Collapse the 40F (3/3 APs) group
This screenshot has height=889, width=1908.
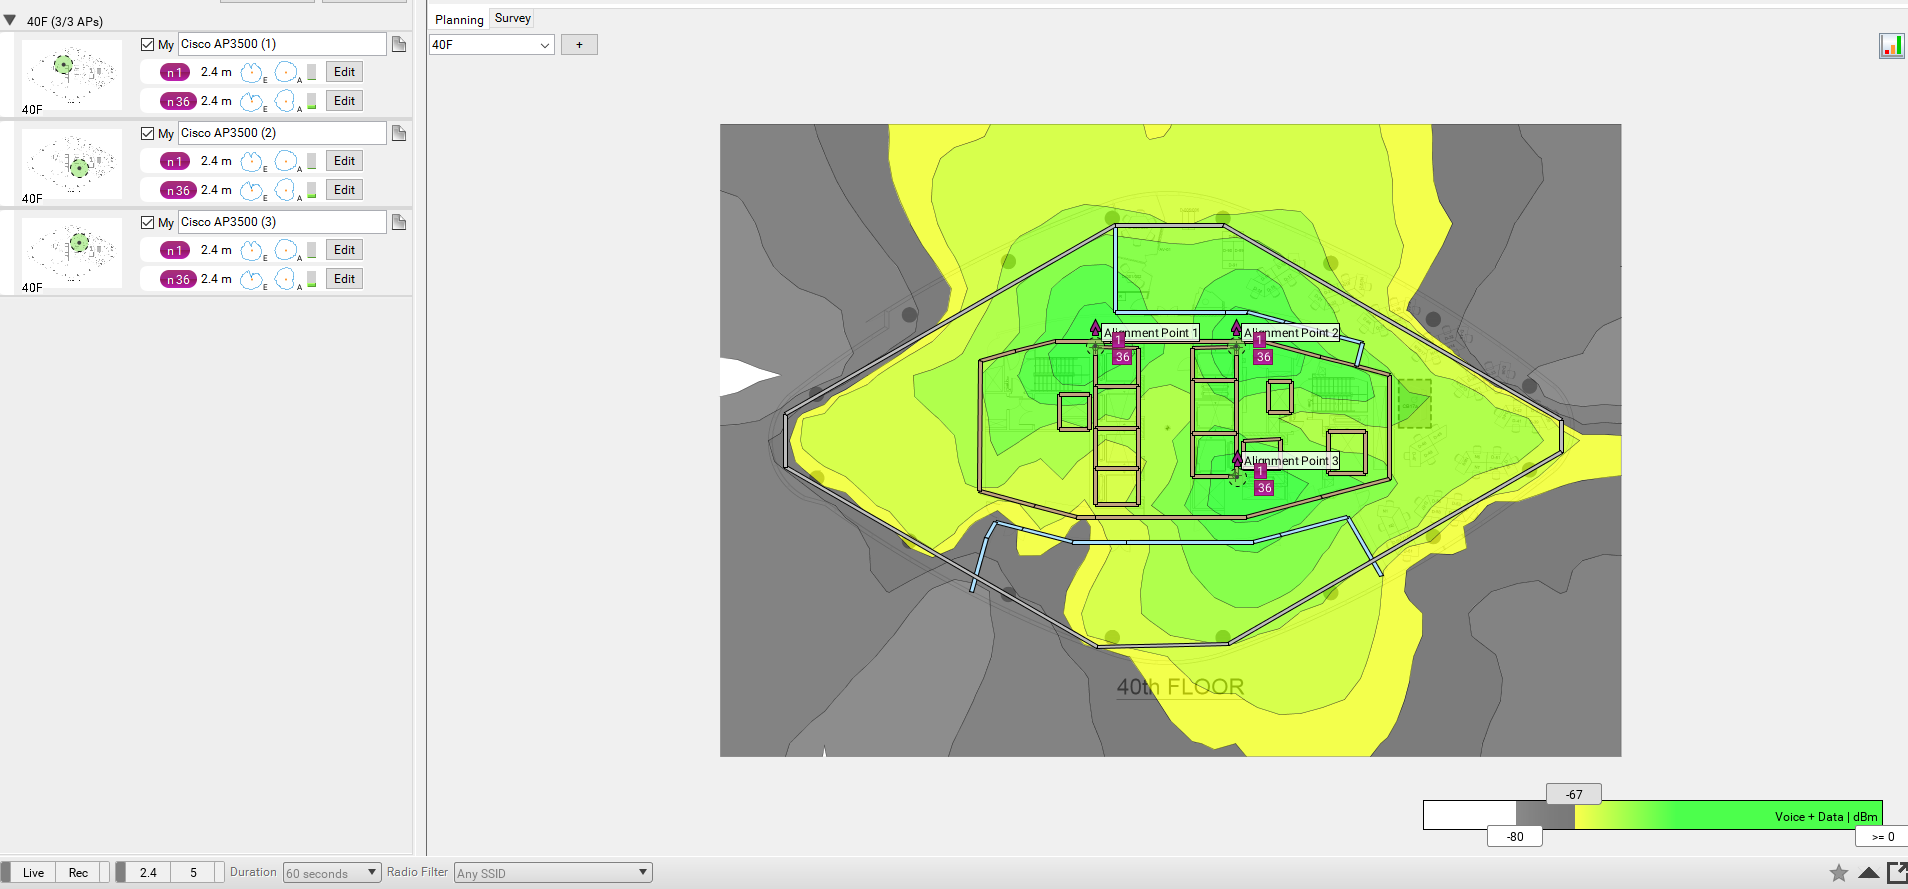point(10,20)
